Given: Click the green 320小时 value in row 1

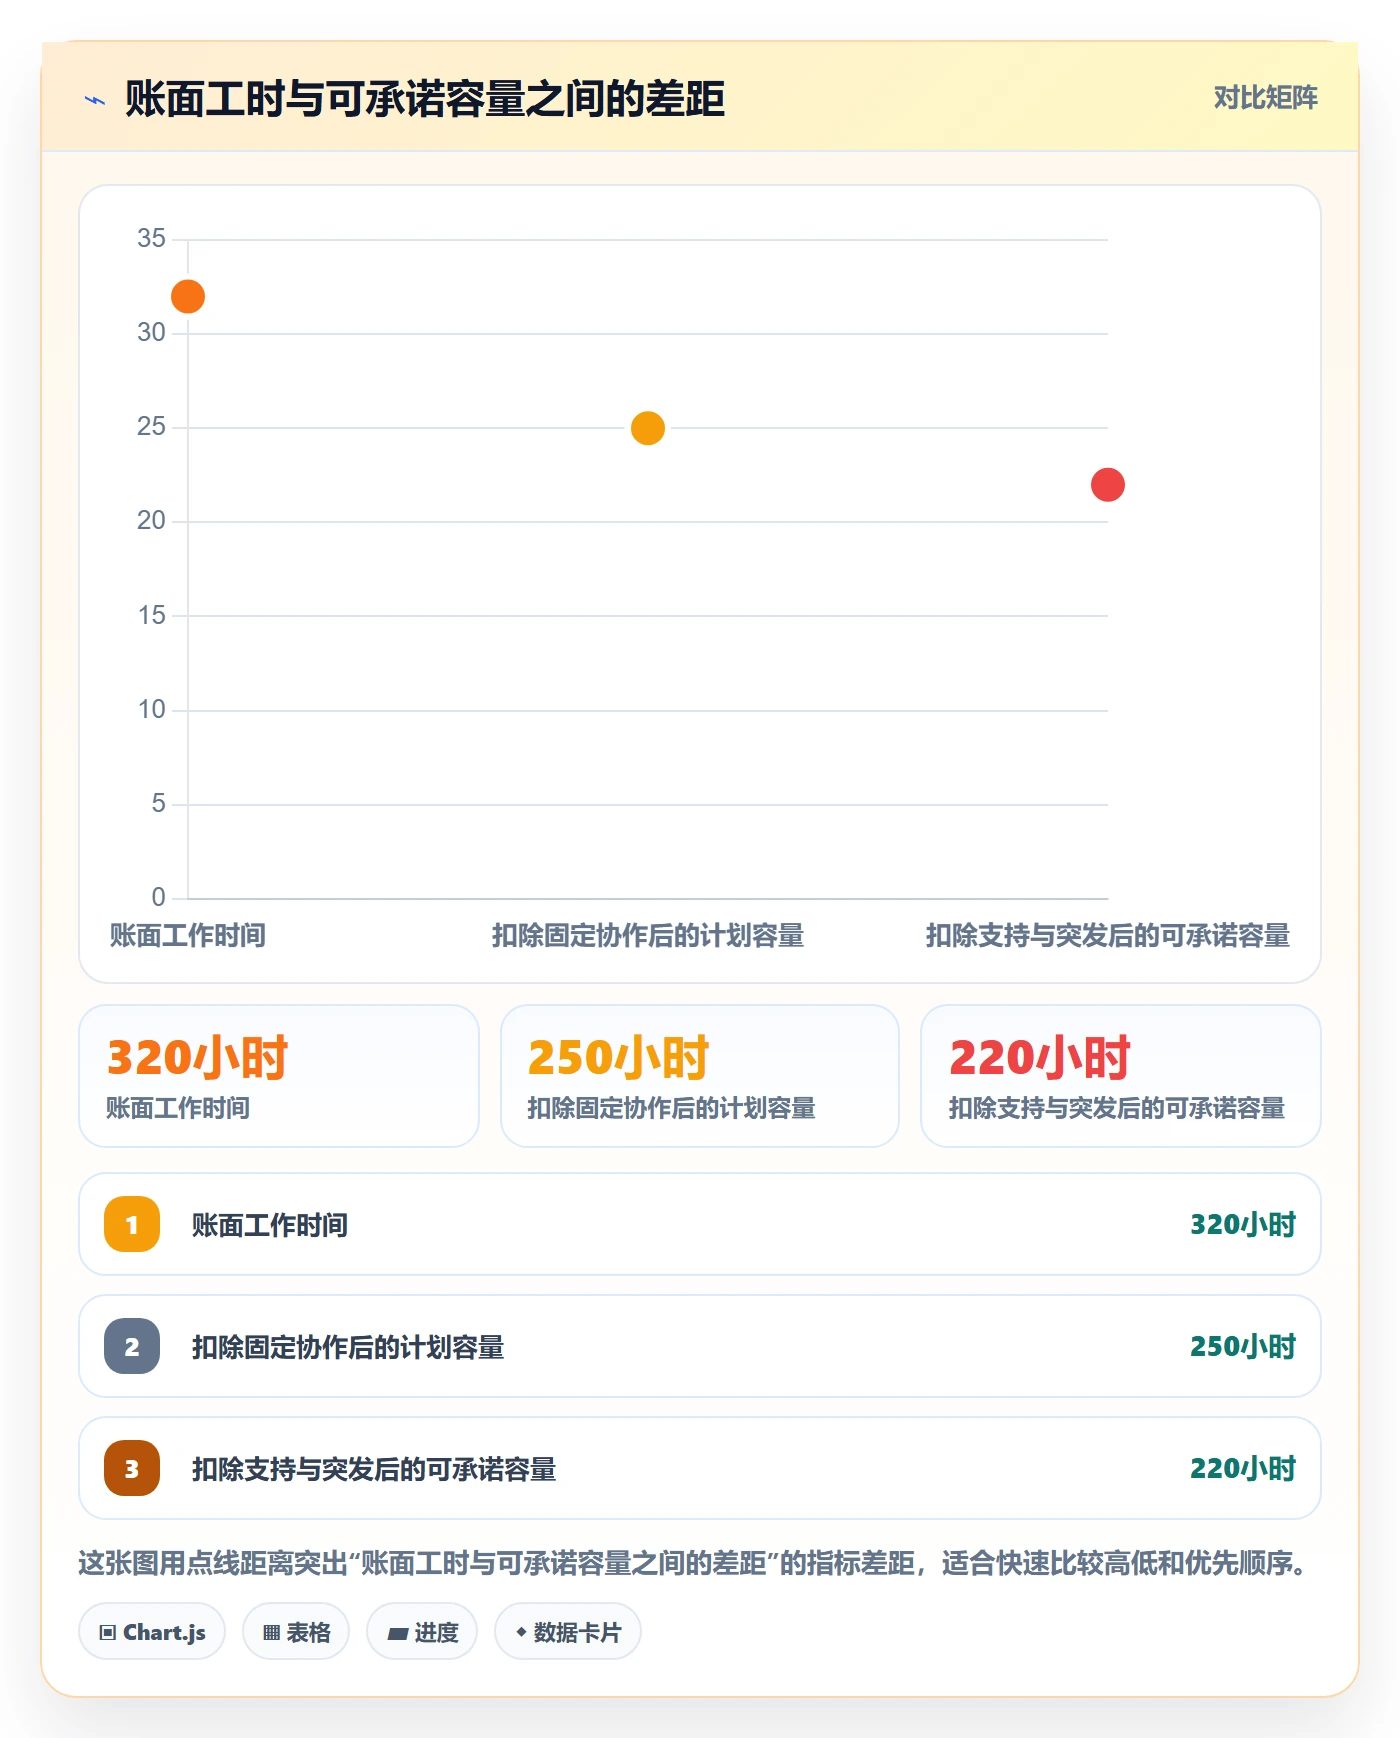Looking at the screenshot, I should 1243,1224.
